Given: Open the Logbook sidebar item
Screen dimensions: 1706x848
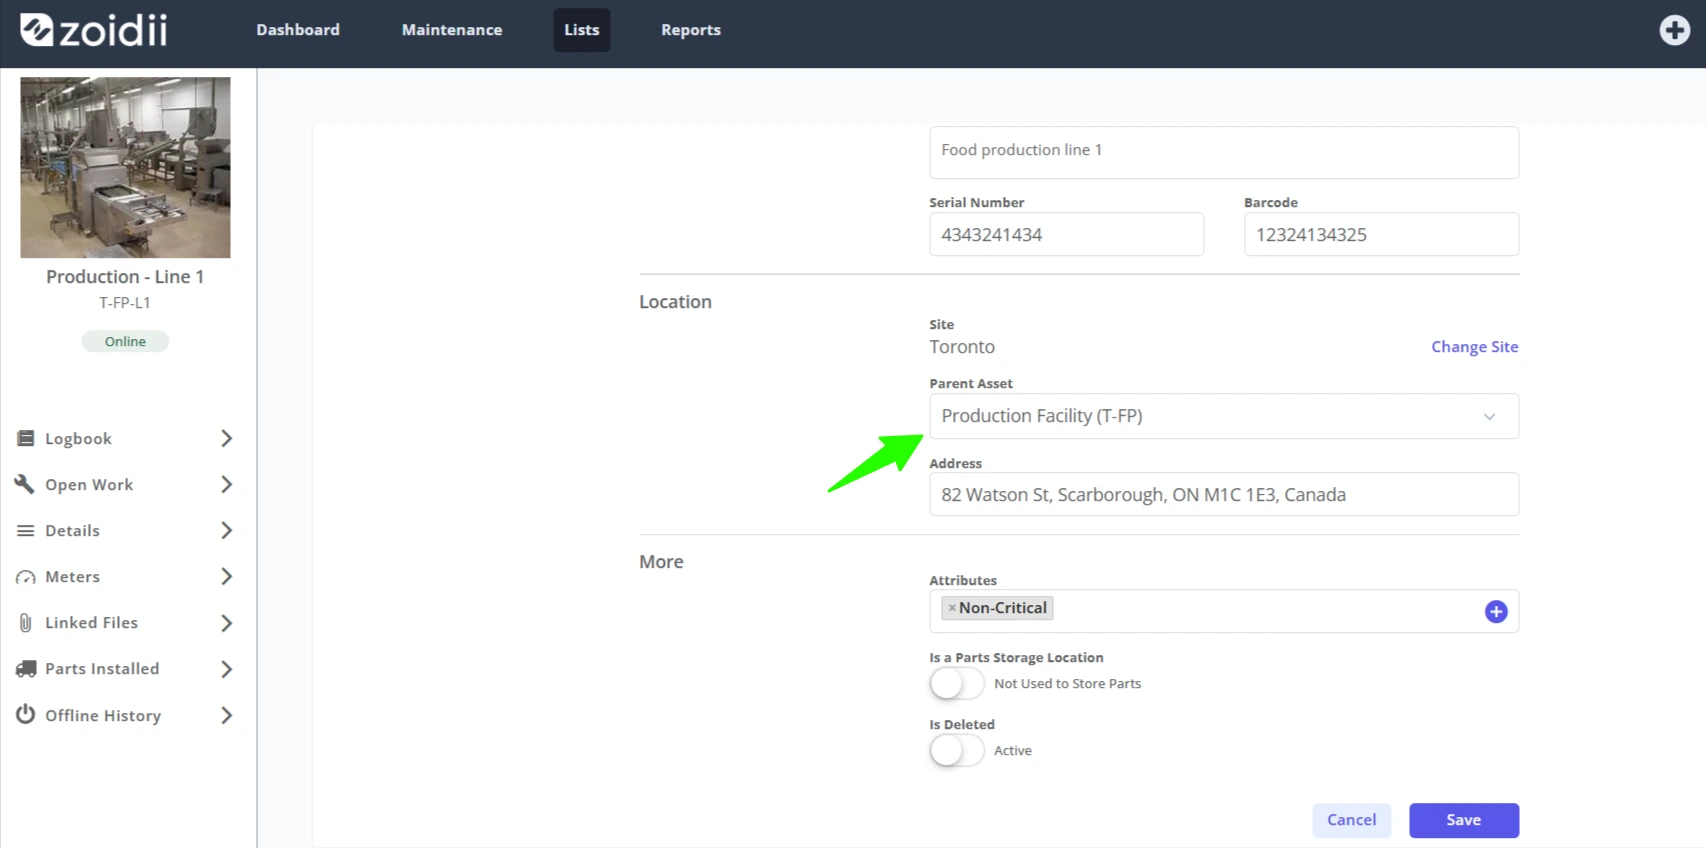Looking at the screenshot, I should [125, 439].
